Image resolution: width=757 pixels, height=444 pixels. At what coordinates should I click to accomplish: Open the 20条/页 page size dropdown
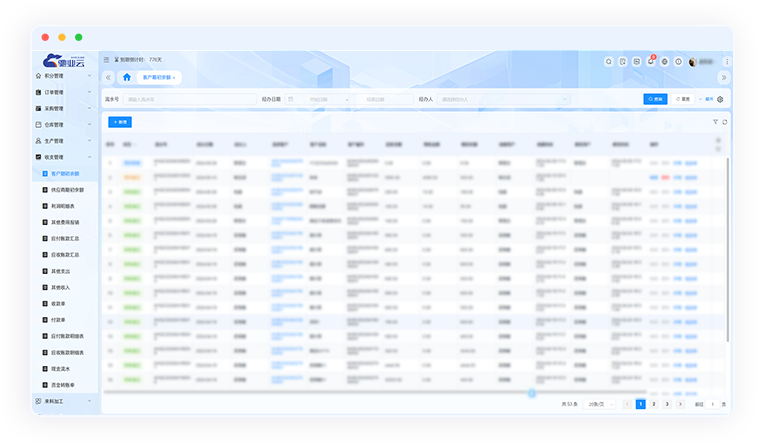point(599,404)
